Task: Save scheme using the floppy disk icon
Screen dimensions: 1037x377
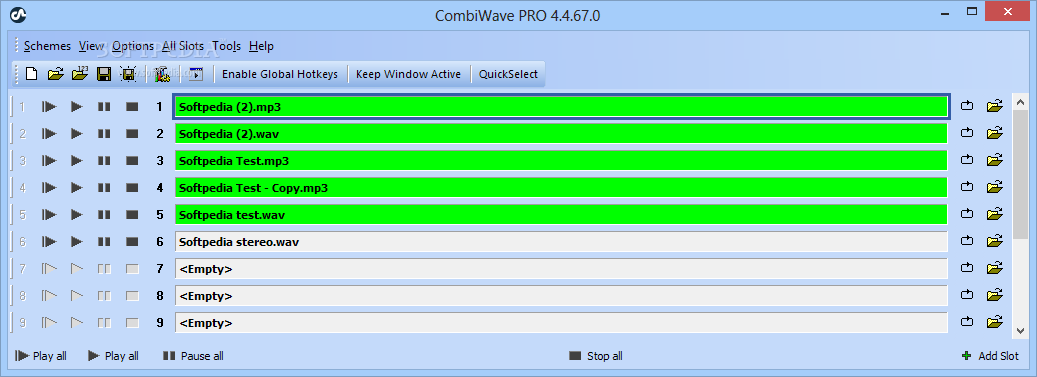Action: tap(104, 74)
